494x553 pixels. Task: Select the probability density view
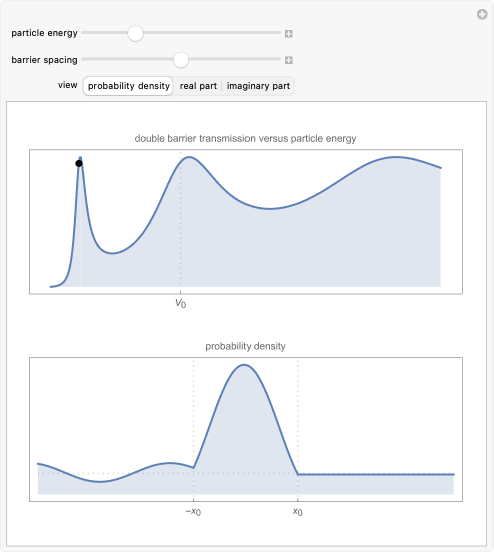point(128,86)
